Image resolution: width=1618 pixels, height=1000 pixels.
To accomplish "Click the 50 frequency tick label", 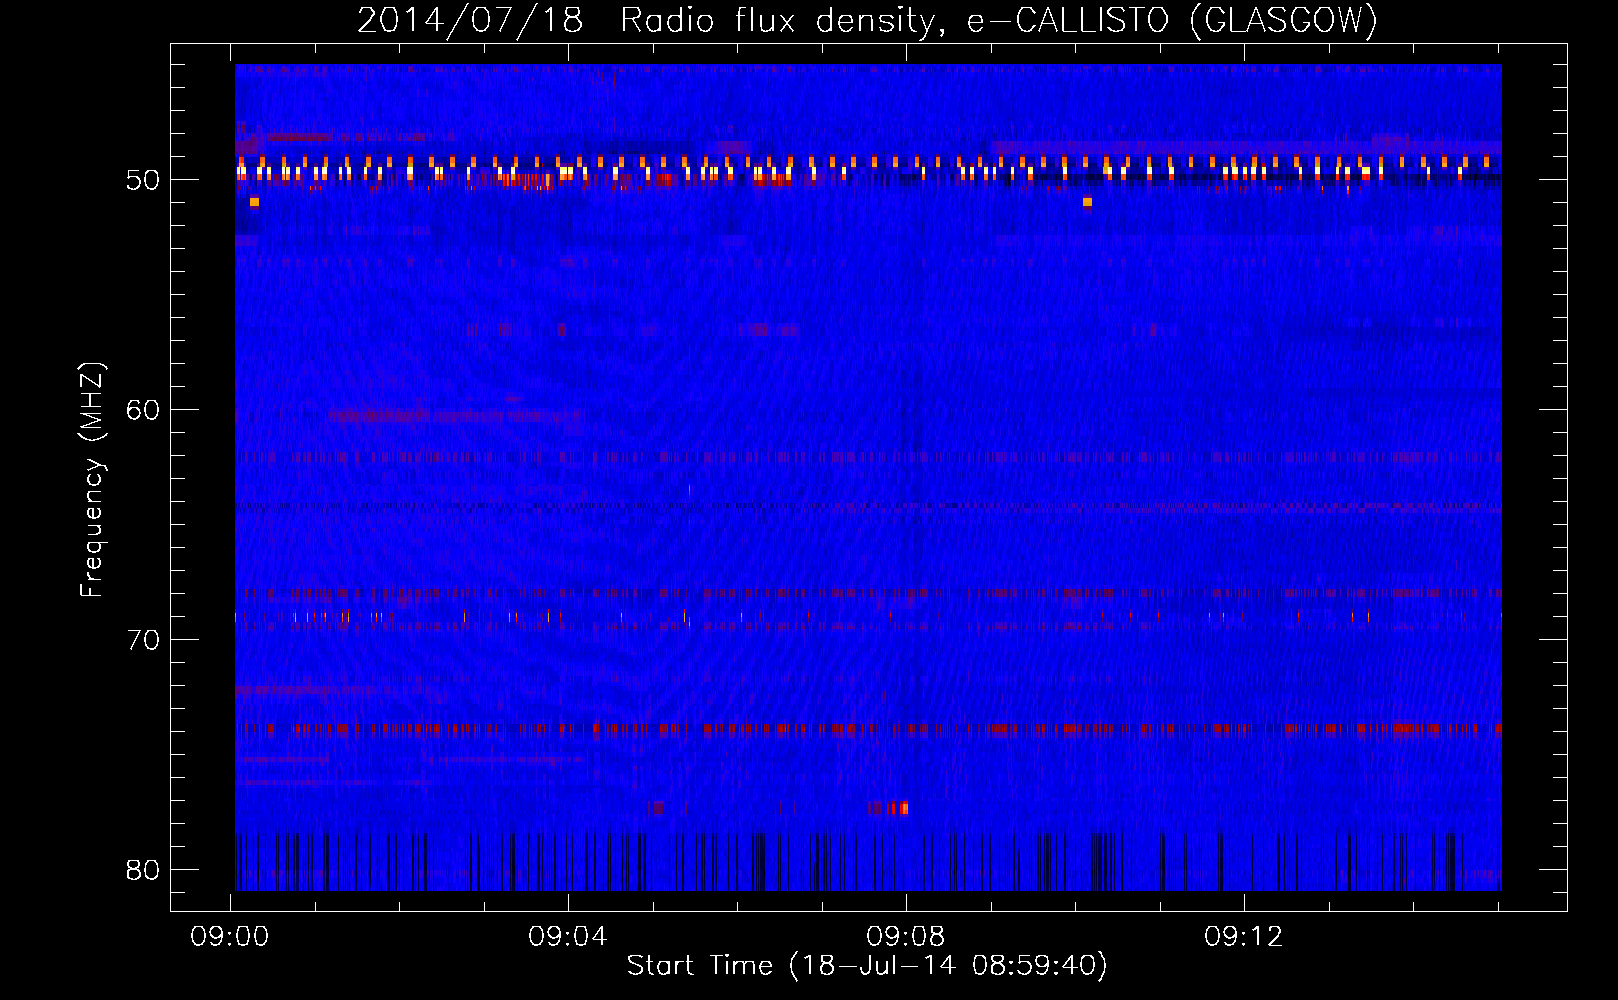I will click(143, 180).
